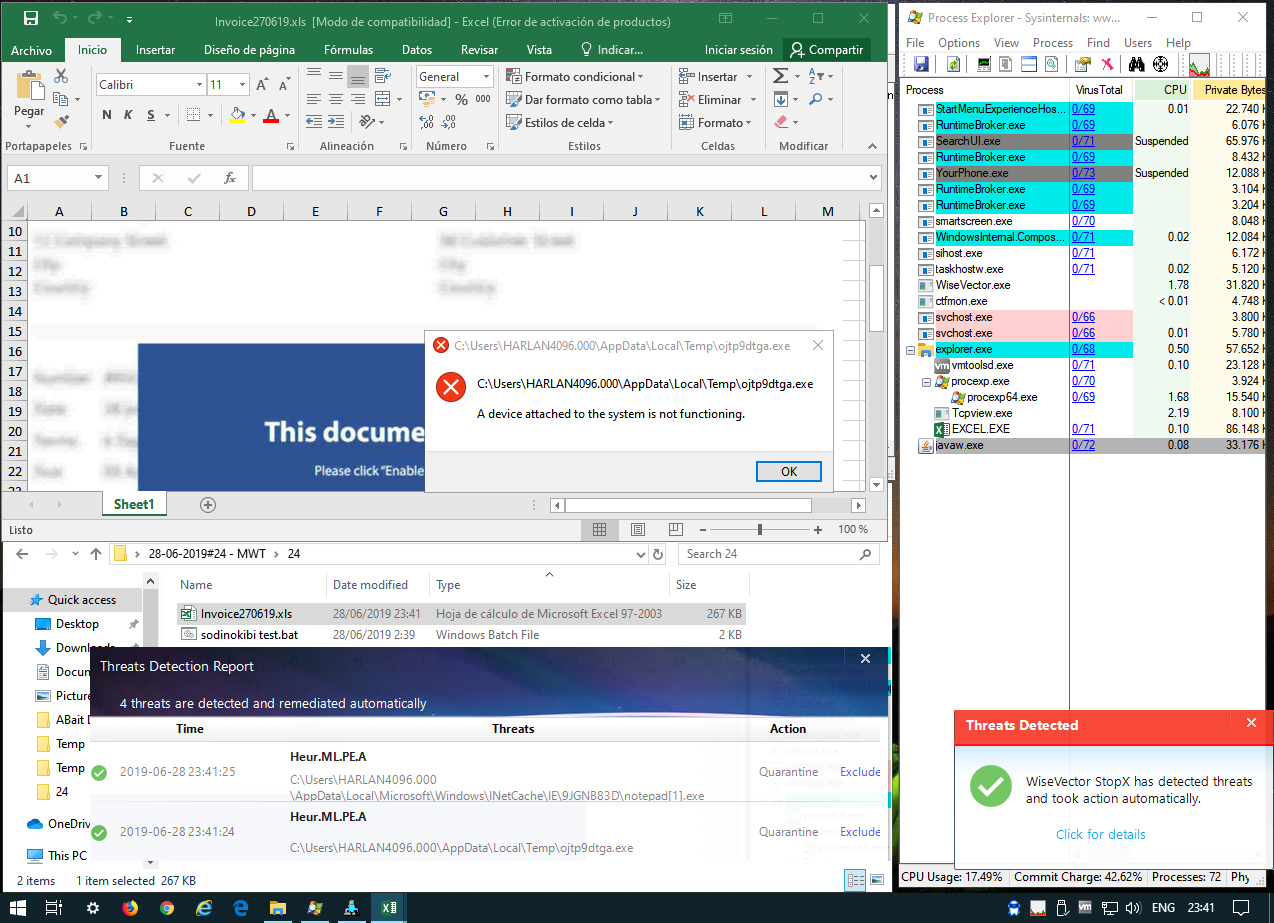Open System Information icon in Process Explorer

pos(984,64)
